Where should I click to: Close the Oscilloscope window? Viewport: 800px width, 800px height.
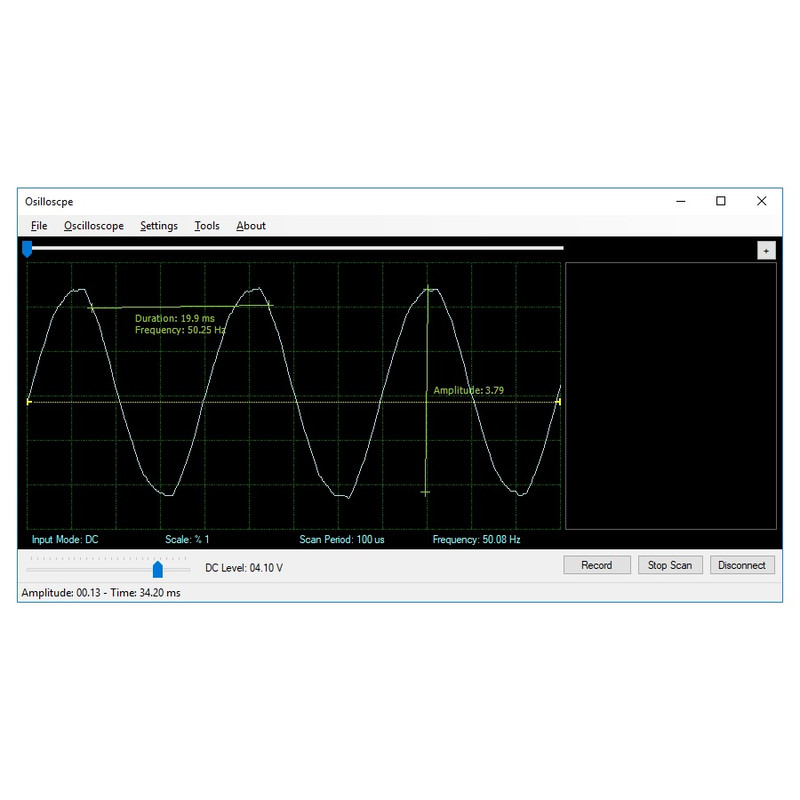coord(762,201)
